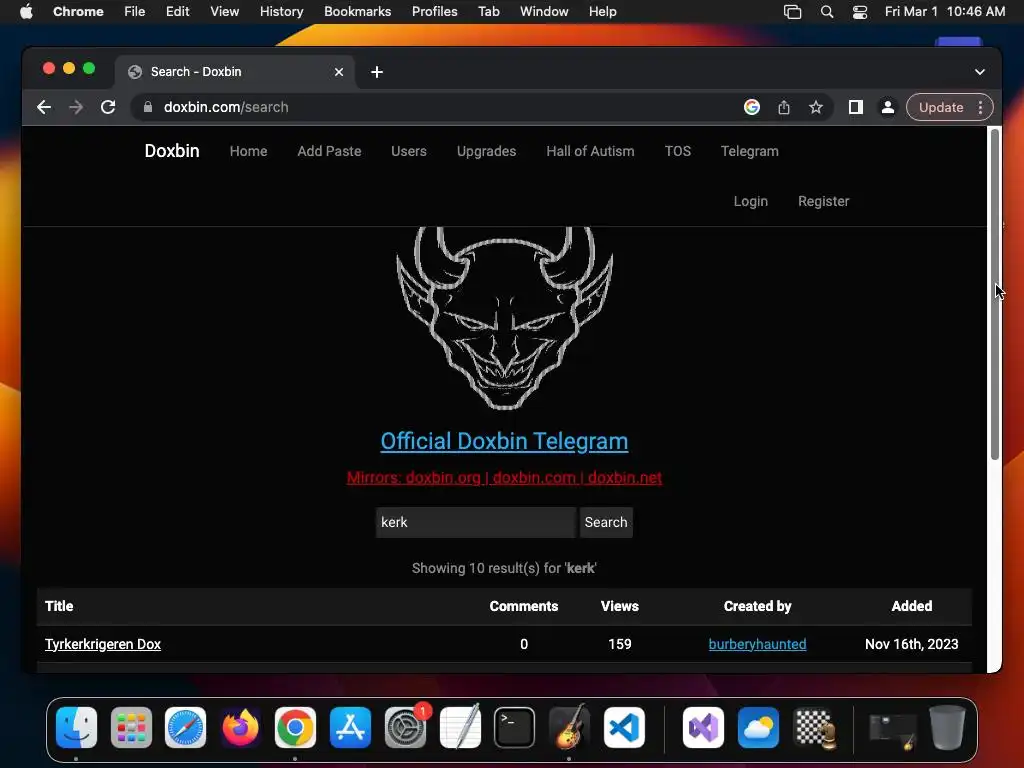Open the TOS page
Screen dimensions: 1024x768
tap(677, 151)
